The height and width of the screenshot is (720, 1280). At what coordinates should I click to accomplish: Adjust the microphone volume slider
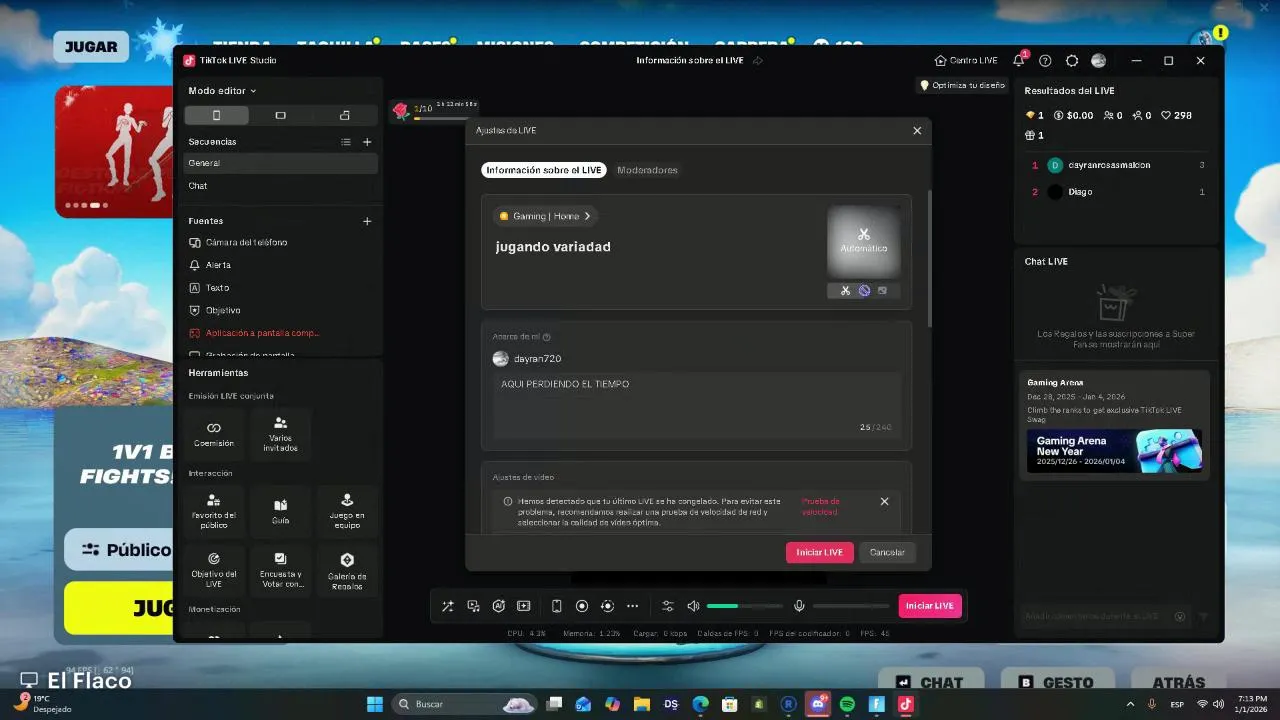pos(851,606)
